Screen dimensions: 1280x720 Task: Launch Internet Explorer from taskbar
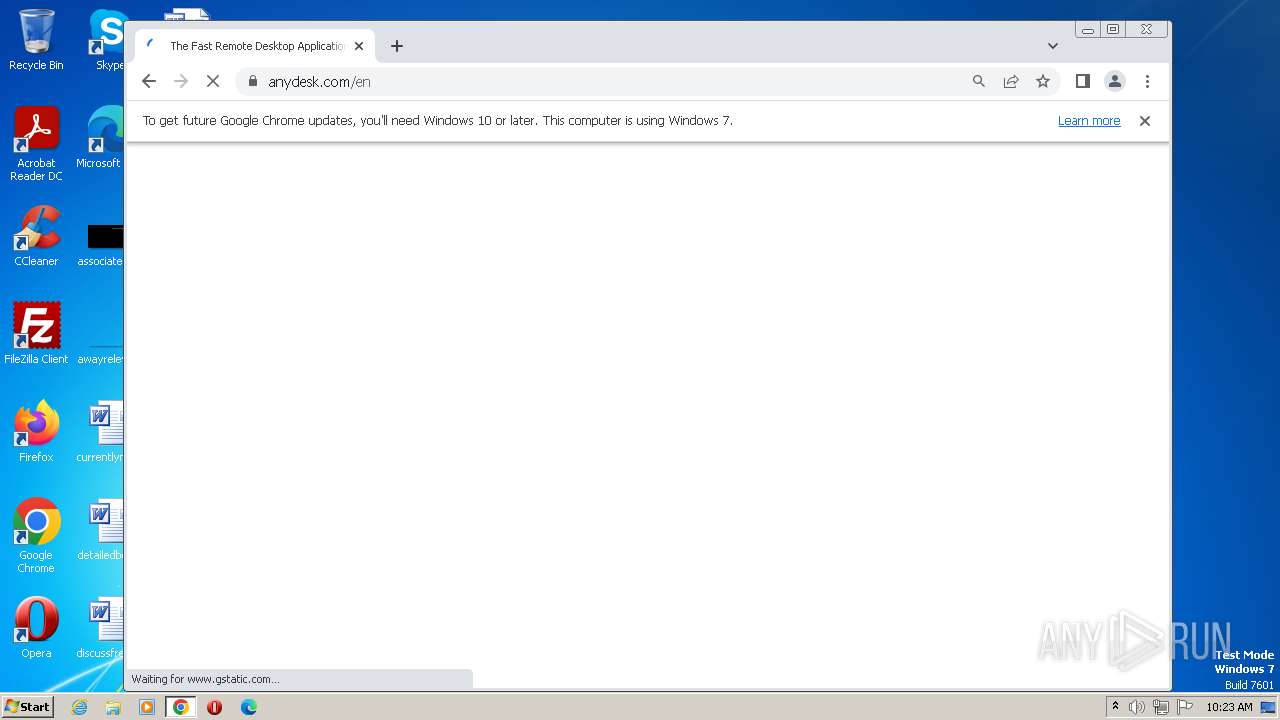79,707
